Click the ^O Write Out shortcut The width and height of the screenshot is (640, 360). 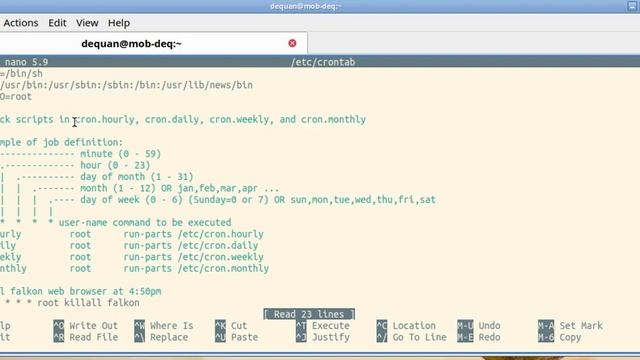[x=86, y=326]
